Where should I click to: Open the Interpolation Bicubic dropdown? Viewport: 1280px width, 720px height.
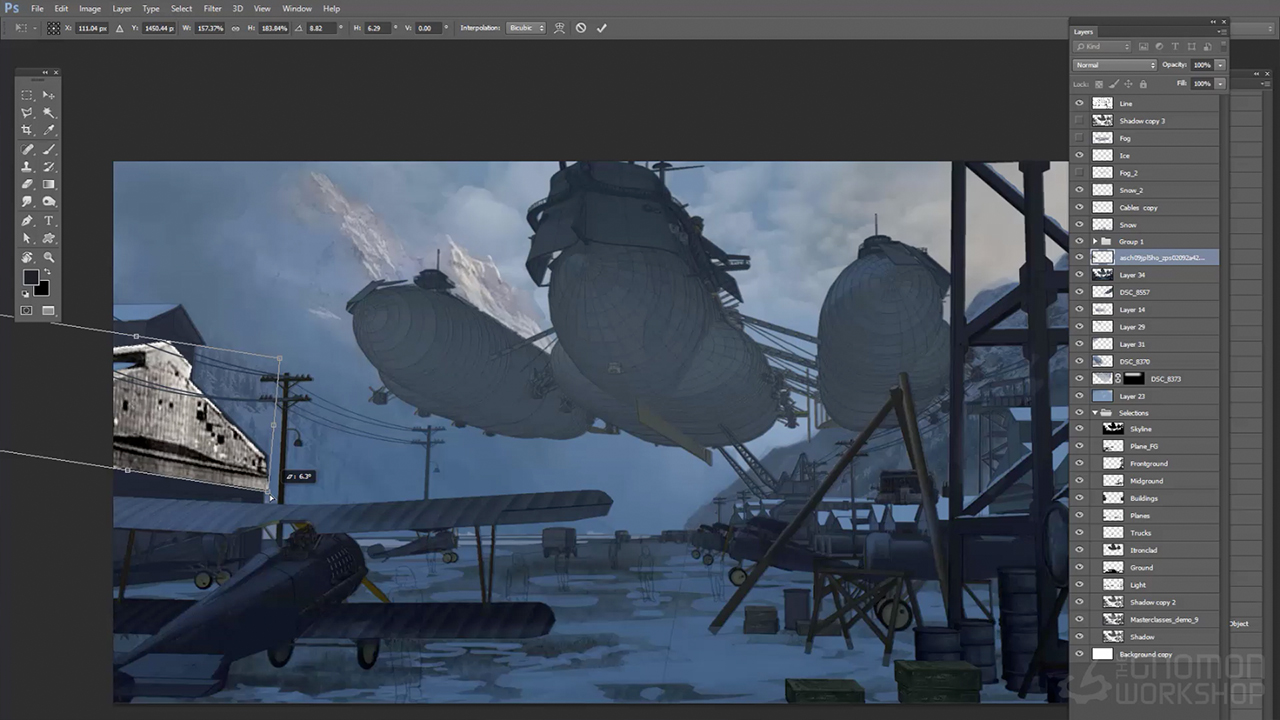pyautogui.click(x=526, y=28)
